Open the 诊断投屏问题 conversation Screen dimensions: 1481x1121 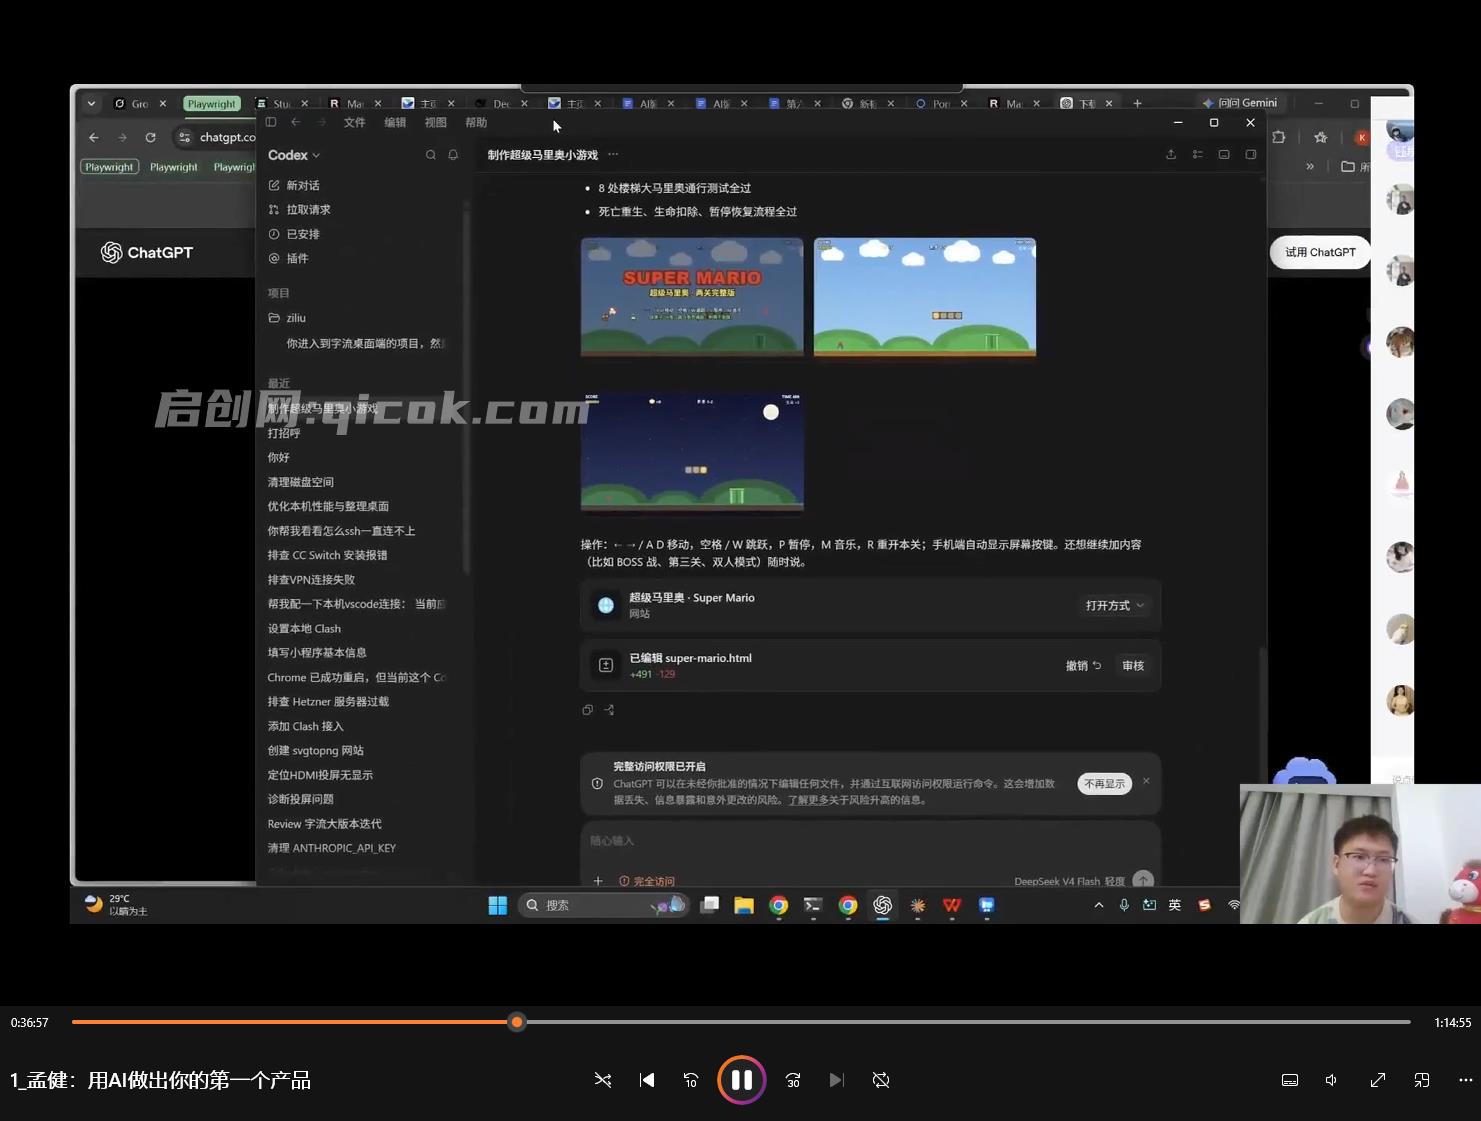(301, 799)
